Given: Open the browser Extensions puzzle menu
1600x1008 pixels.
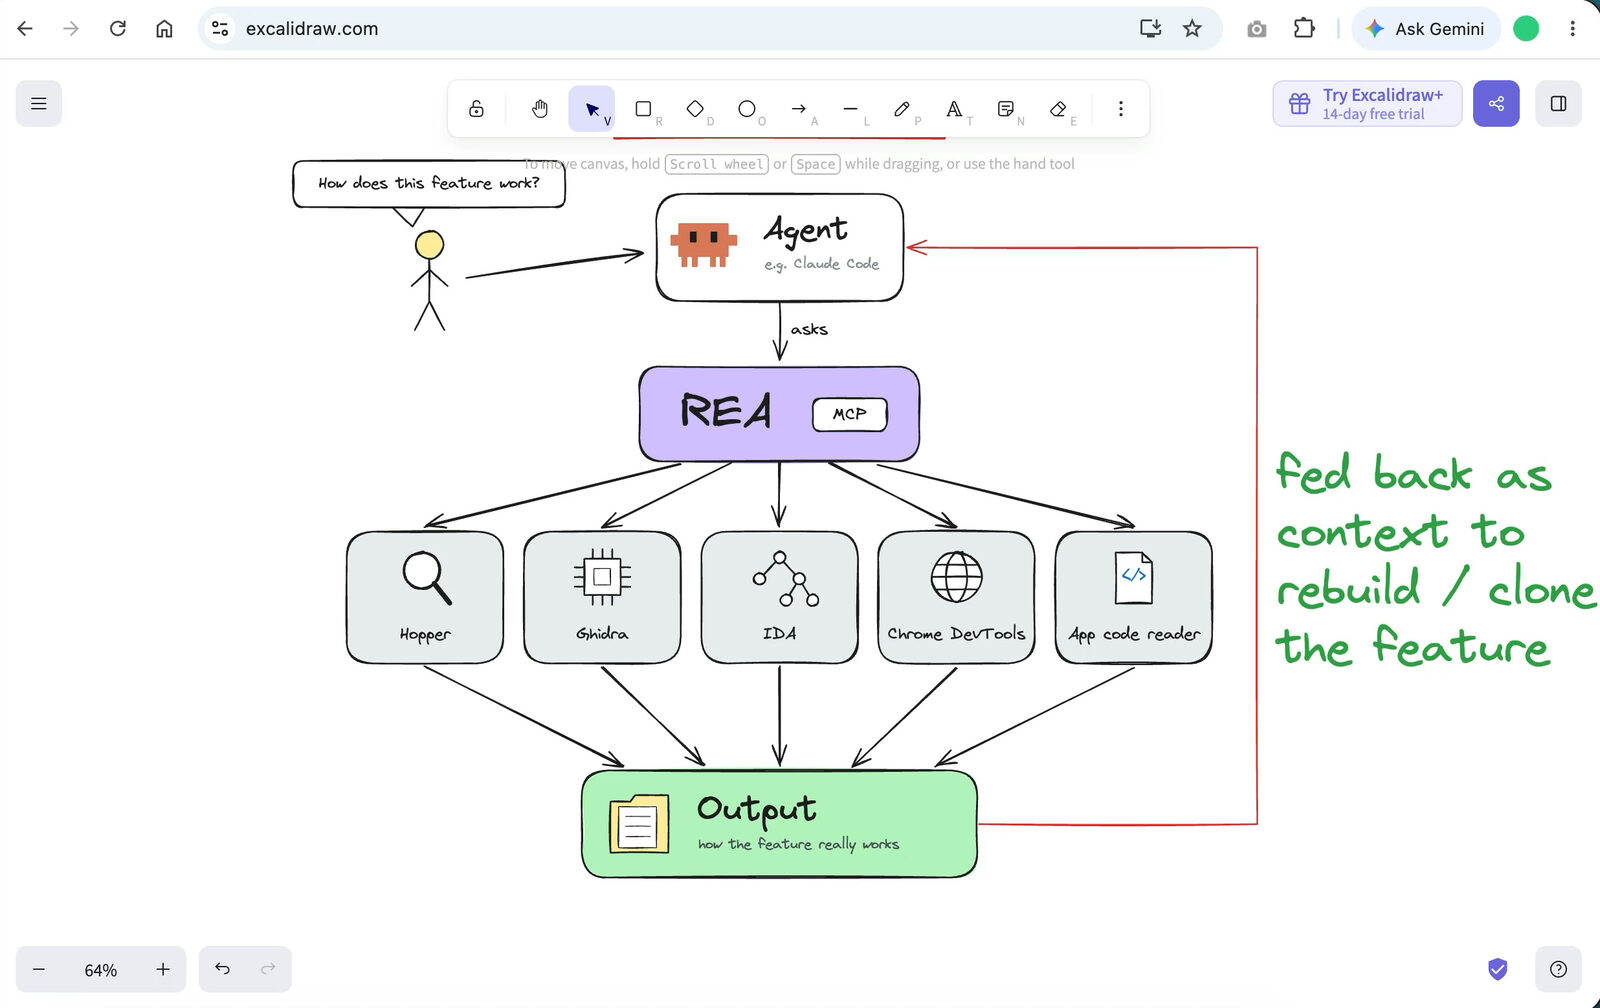Looking at the screenshot, I should coord(1304,29).
